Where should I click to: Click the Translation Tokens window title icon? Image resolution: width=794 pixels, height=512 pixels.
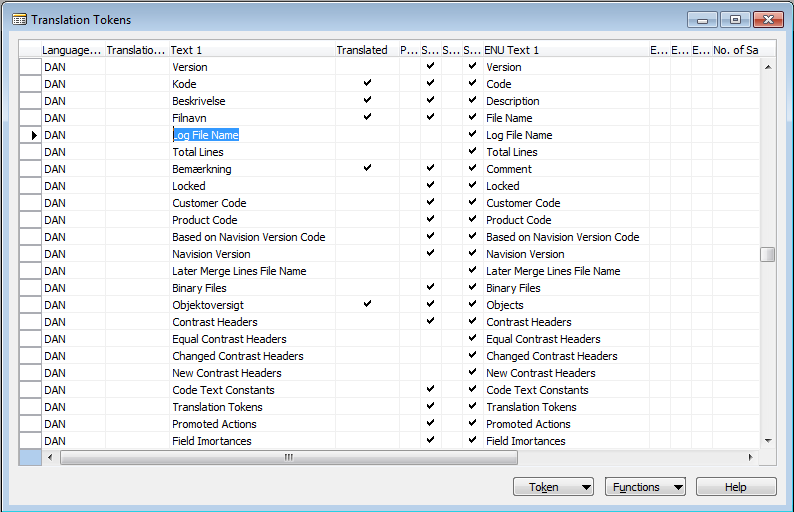[19, 19]
